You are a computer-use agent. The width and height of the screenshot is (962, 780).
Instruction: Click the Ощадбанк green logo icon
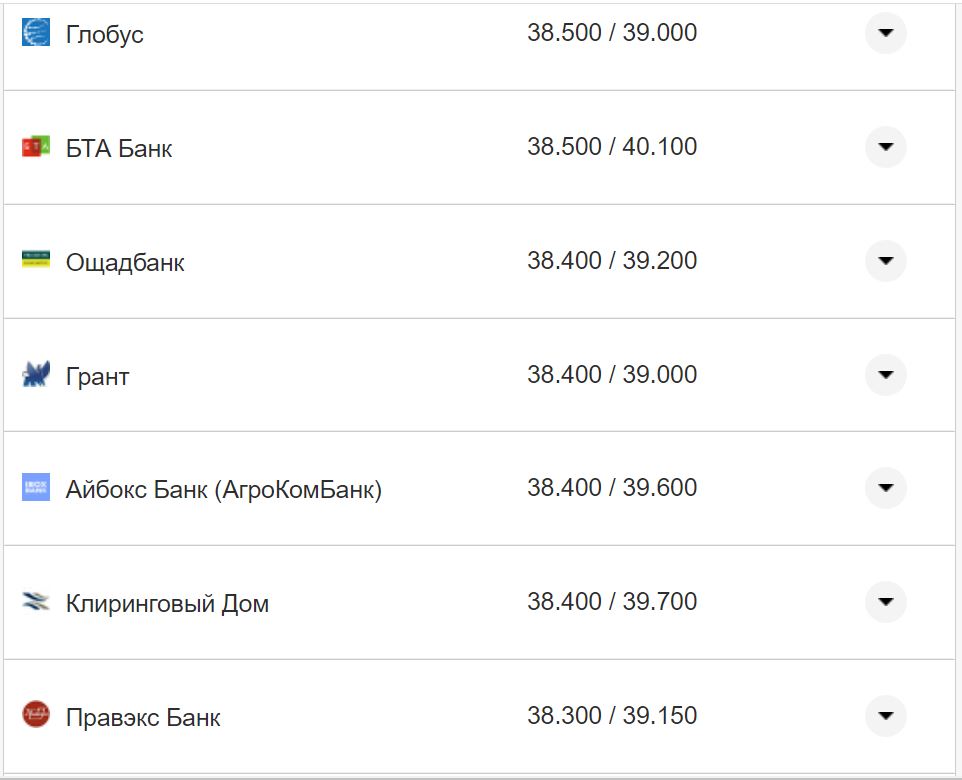(36, 260)
